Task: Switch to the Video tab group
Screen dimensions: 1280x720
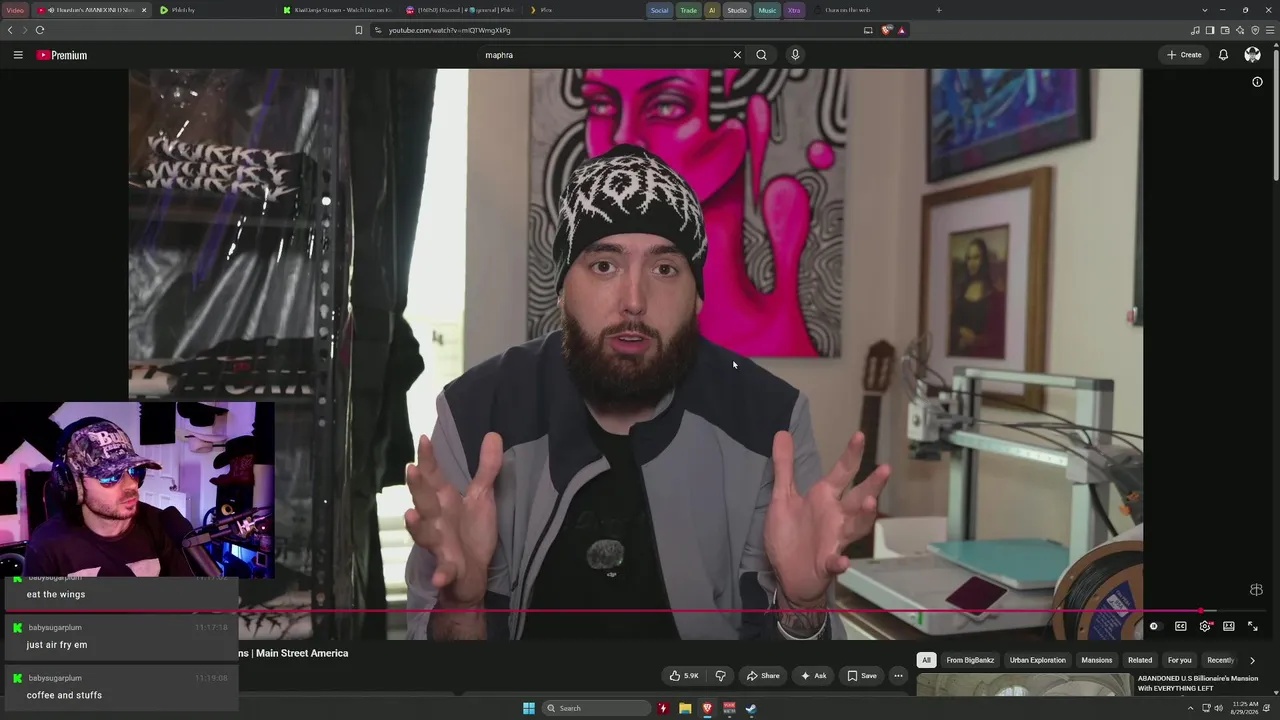Action: point(15,10)
